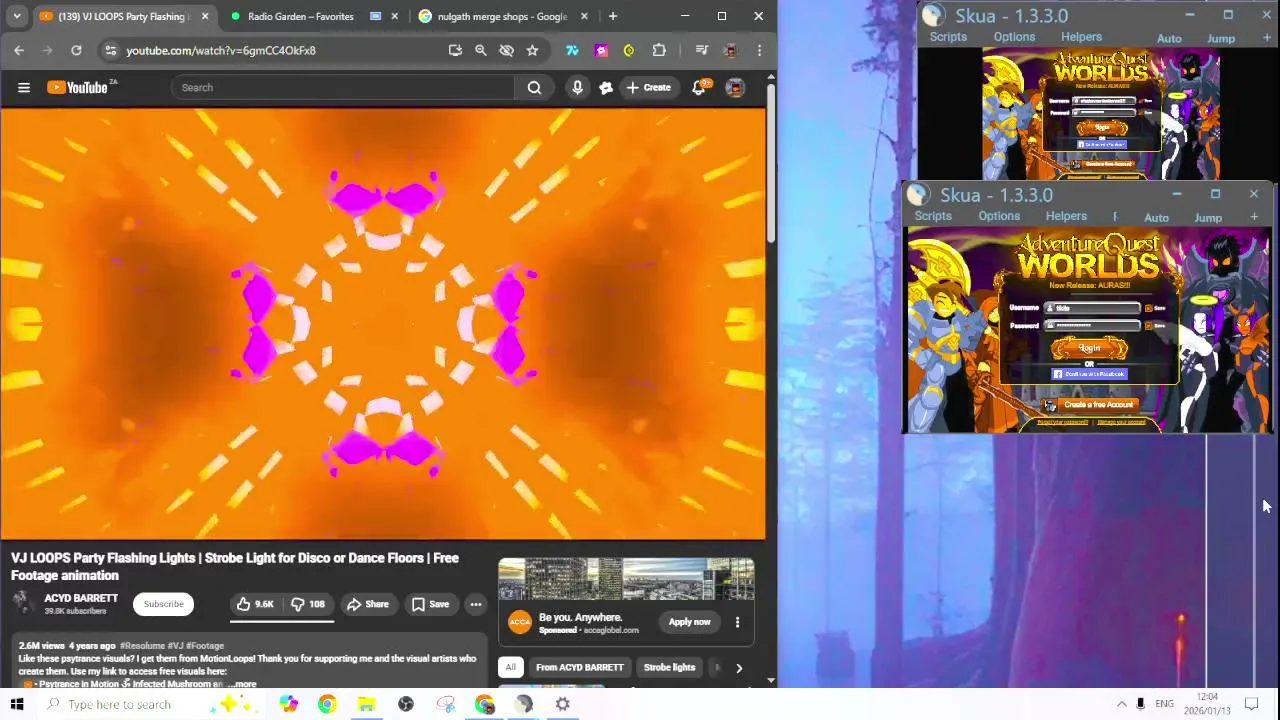This screenshot has height=720, width=1280.
Task: Open Helpers menu in back Skua window
Action: 1081,37
